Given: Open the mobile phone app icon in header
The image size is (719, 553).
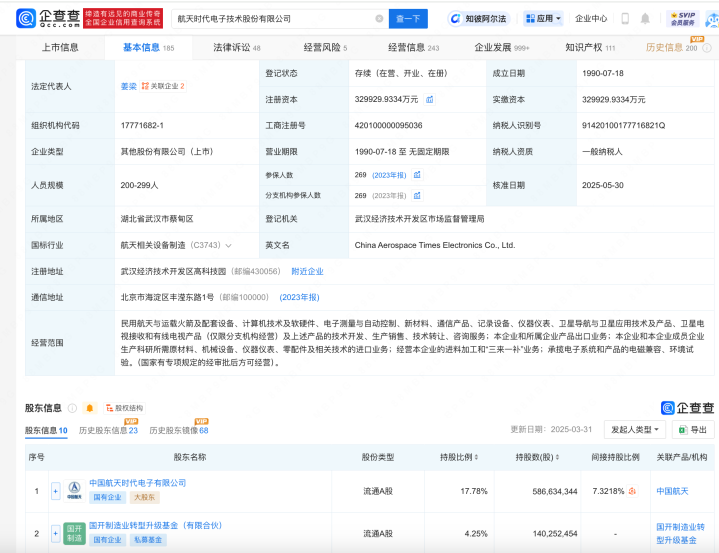Looking at the screenshot, I should pyautogui.click(x=625, y=19).
